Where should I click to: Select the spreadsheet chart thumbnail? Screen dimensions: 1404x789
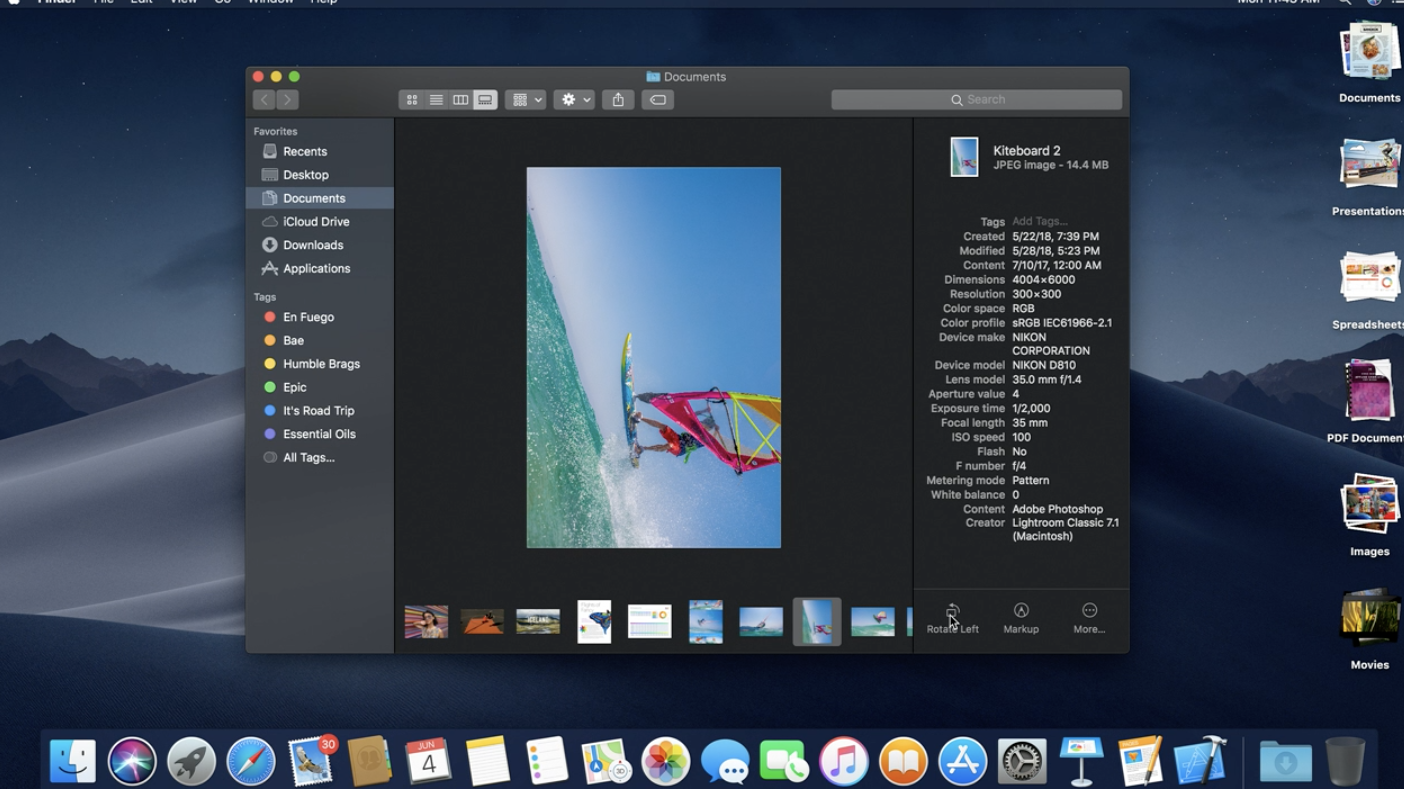pyautogui.click(x=649, y=621)
